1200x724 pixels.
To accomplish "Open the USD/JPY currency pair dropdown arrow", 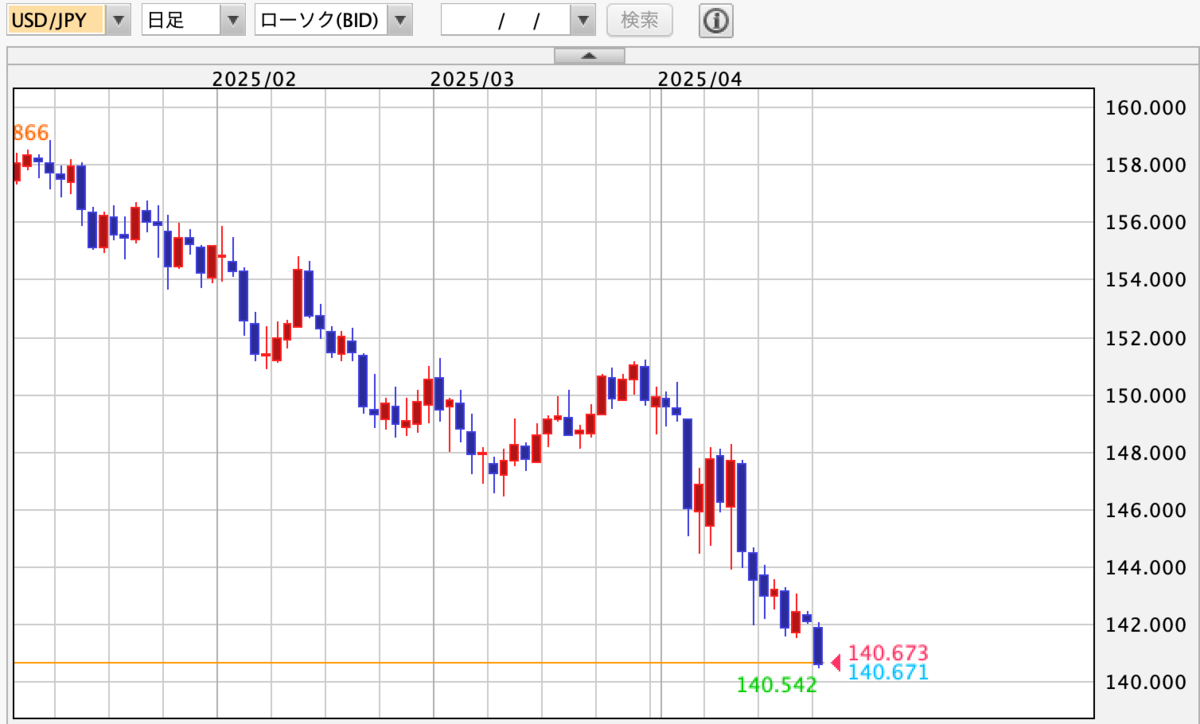I will pos(119,20).
